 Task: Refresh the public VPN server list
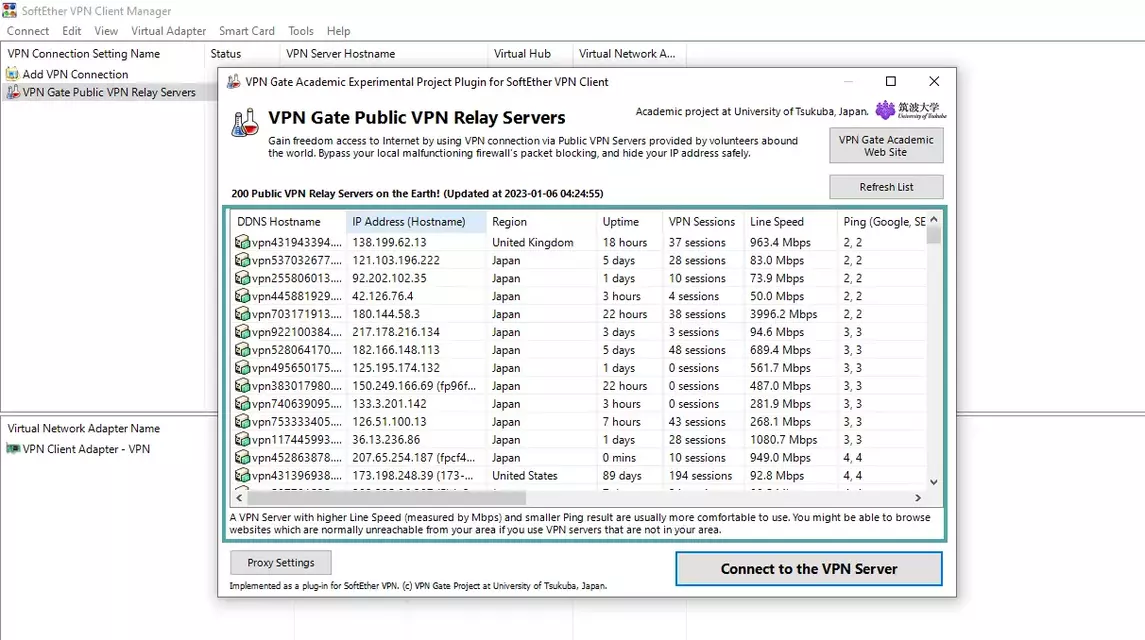(x=886, y=187)
